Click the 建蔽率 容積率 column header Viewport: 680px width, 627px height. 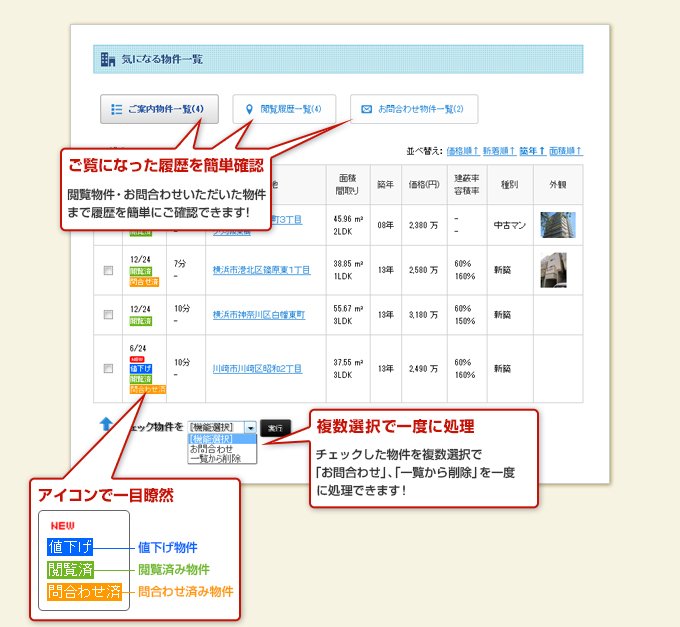[467, 185]
